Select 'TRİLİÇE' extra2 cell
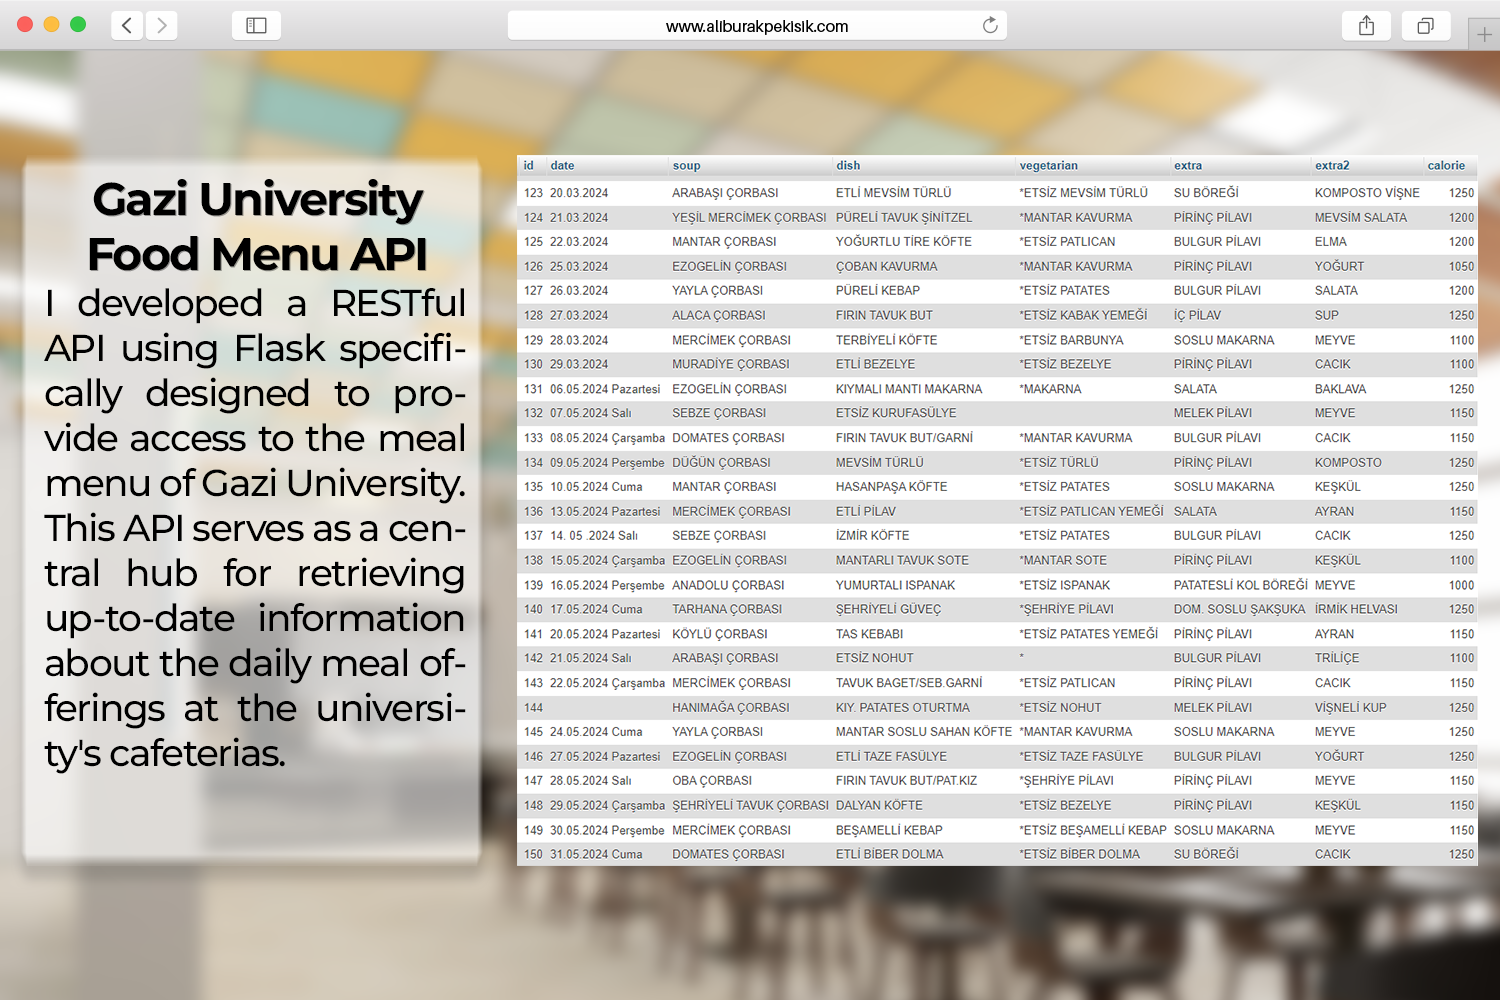The width and height of the screenshot is (1500, 1000). 1337,659
